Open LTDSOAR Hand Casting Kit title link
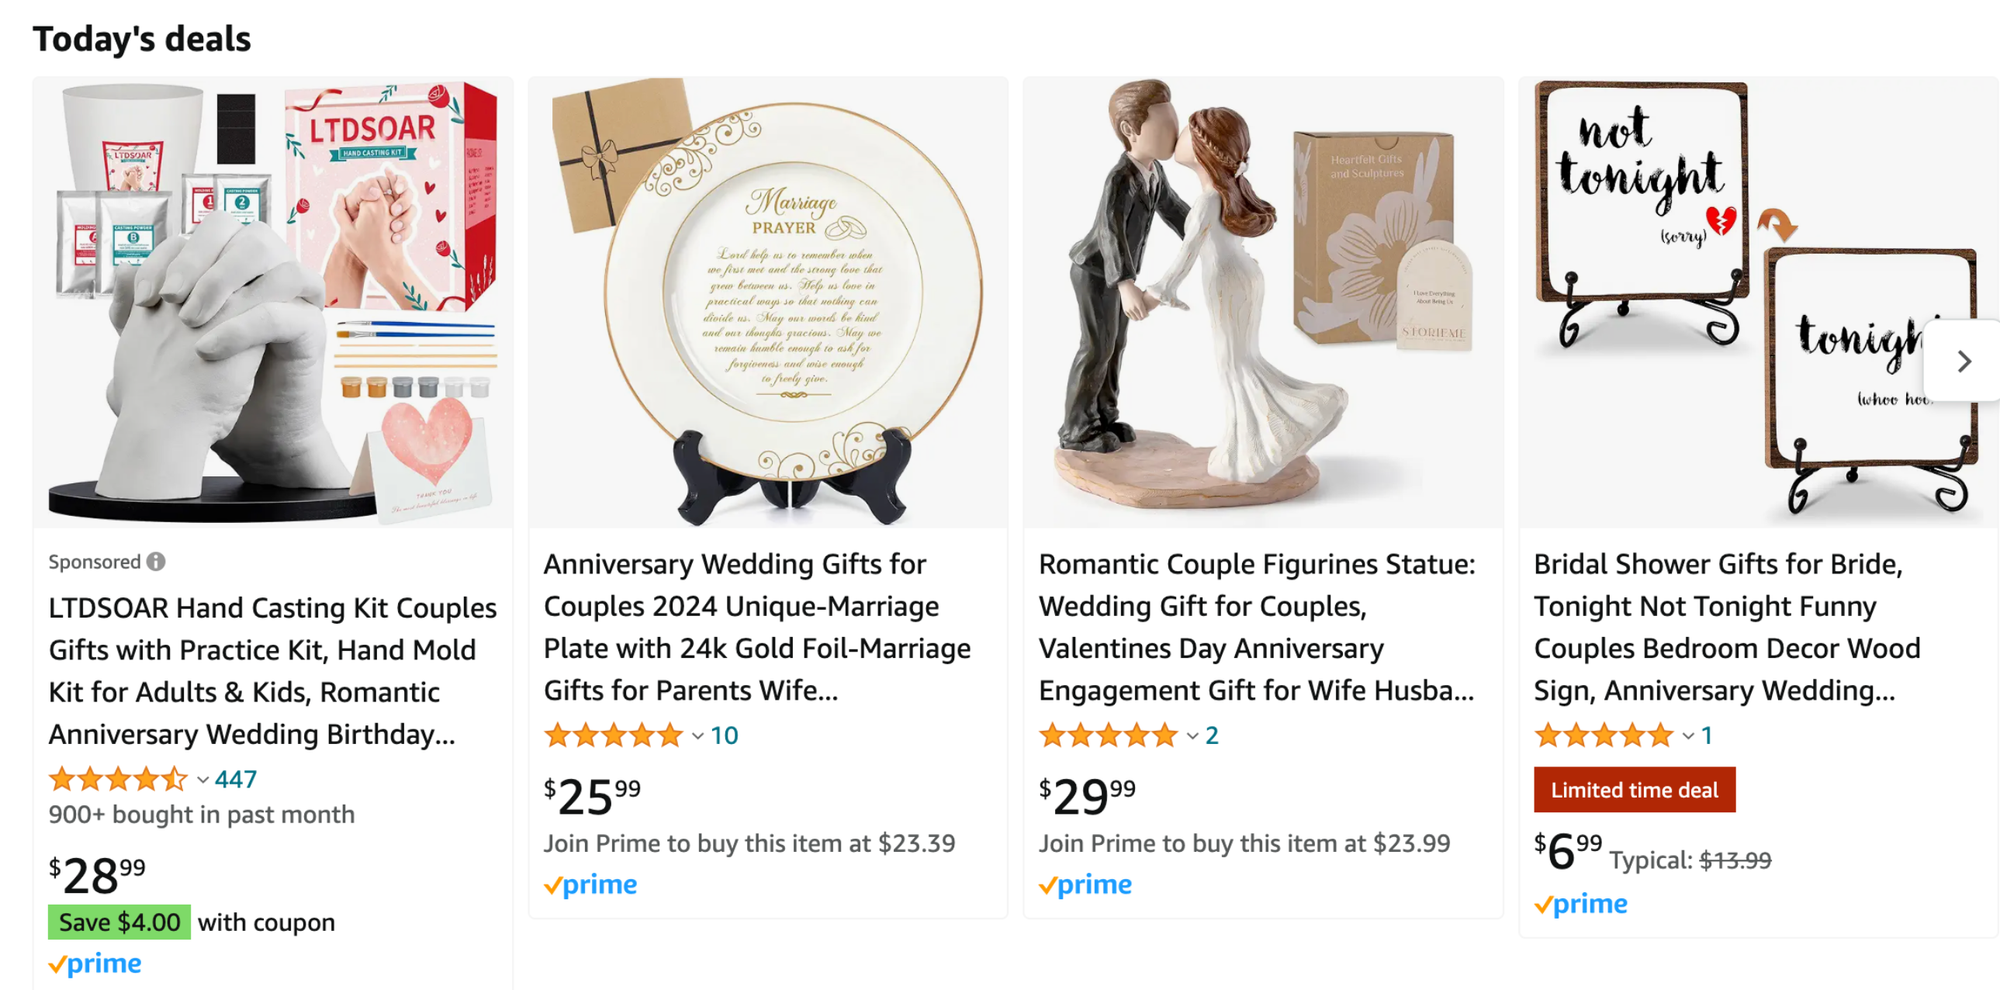Screen dimensions: 2000x990 [x=273, y=671]
